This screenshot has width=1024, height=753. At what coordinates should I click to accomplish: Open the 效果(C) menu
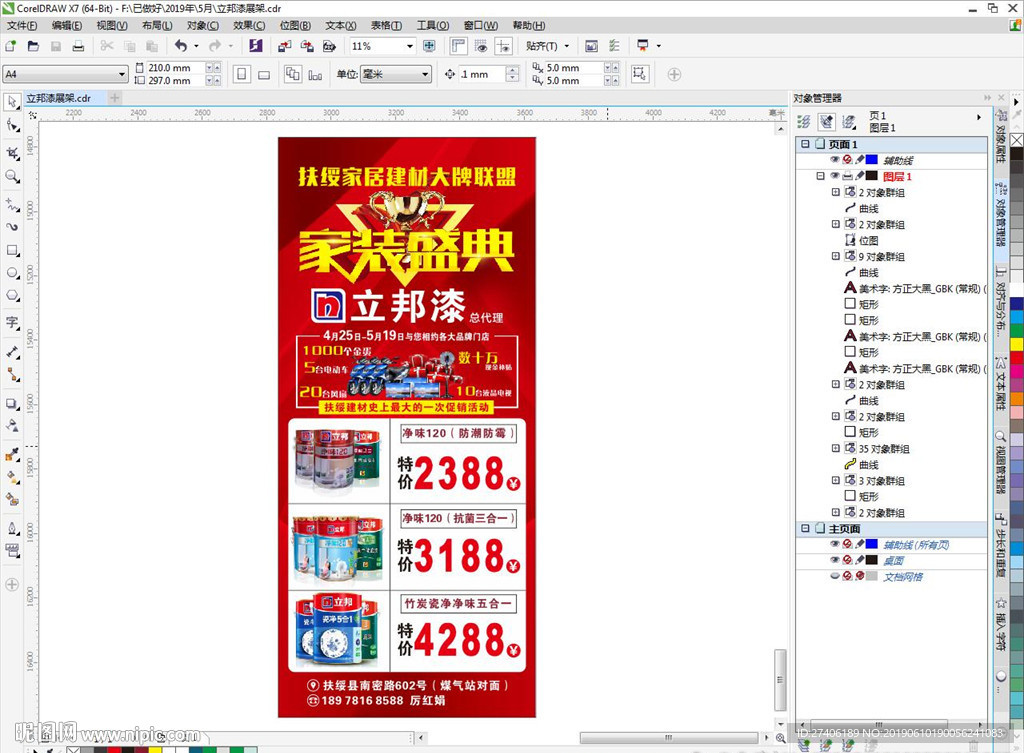tap(249, 25)
